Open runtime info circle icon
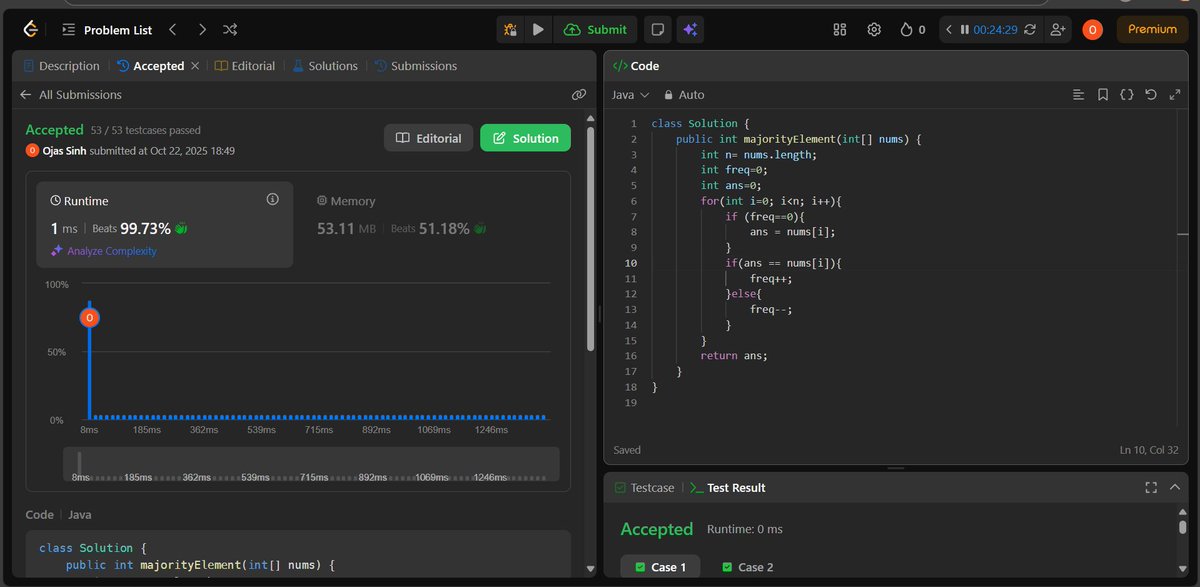This screenshot has width=1200, height=587. 272,200
